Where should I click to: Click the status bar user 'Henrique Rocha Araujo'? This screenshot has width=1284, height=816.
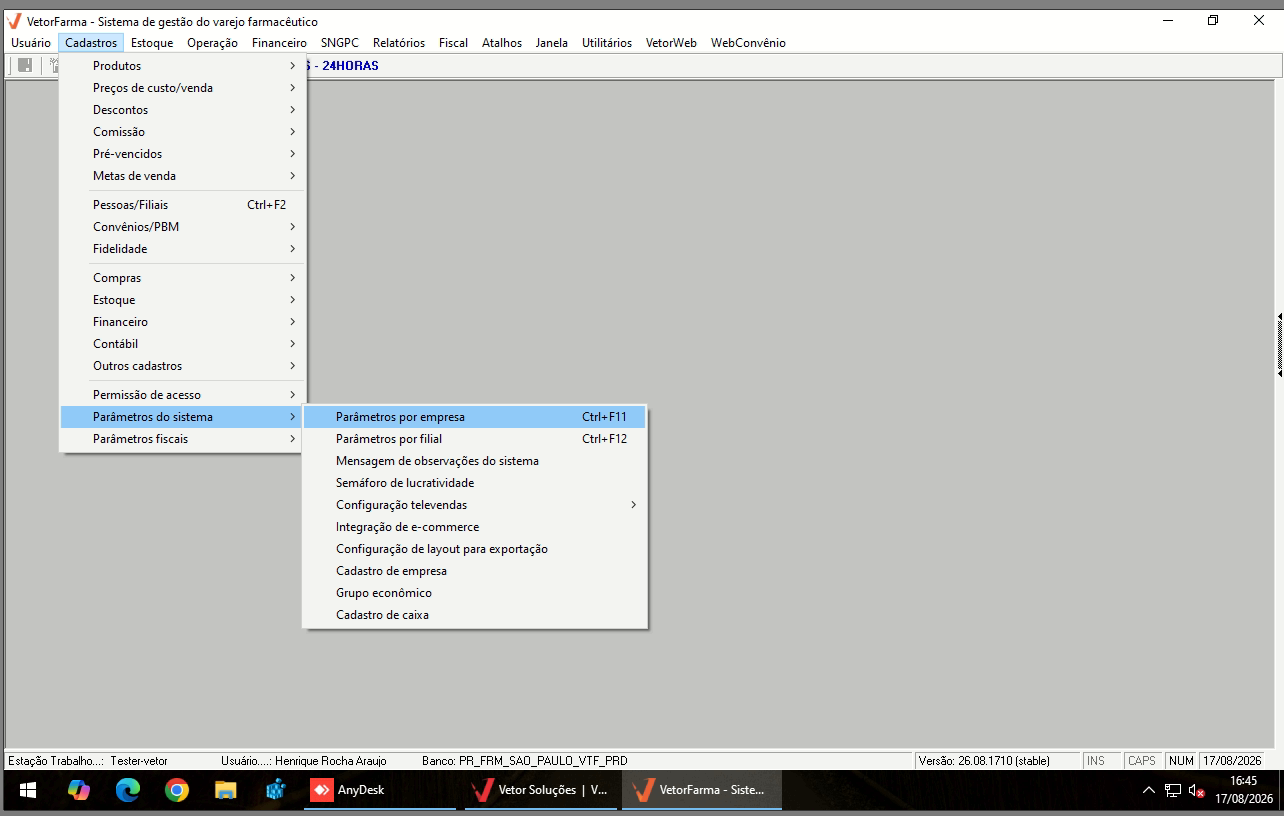(x=331, y=761)
